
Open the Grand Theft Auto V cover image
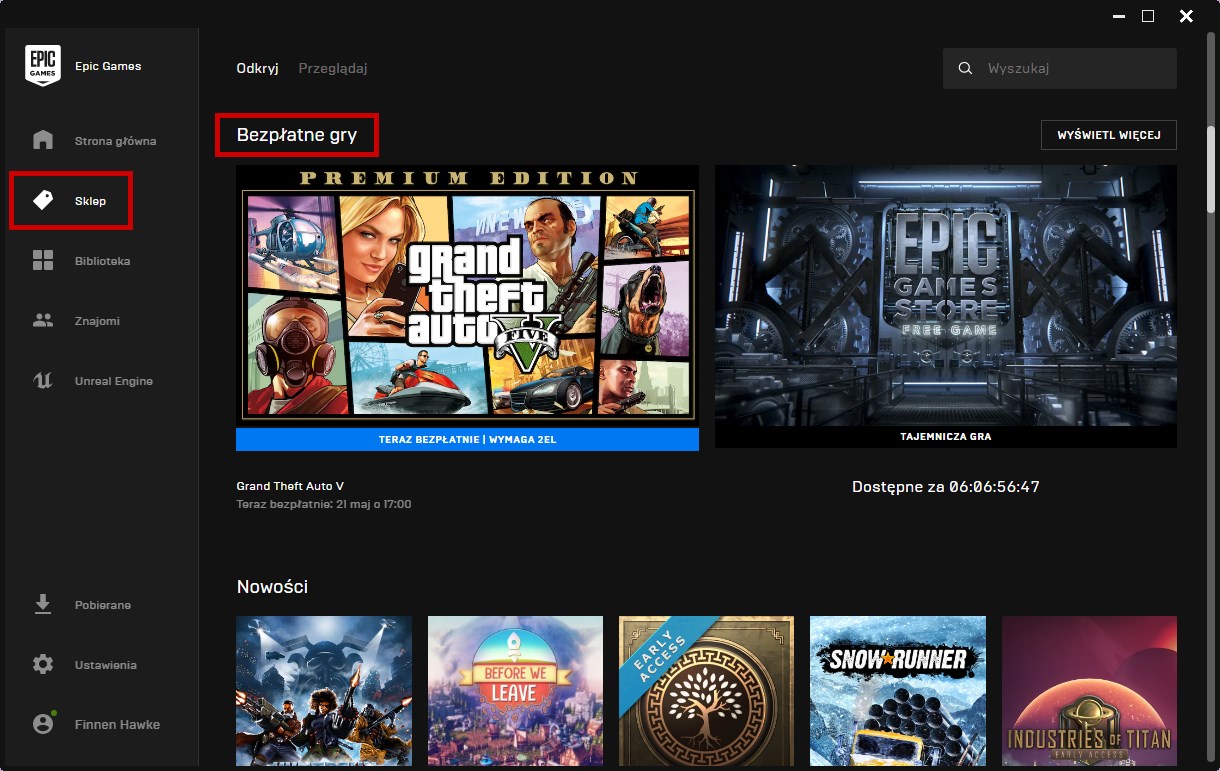tap(467, 296)
